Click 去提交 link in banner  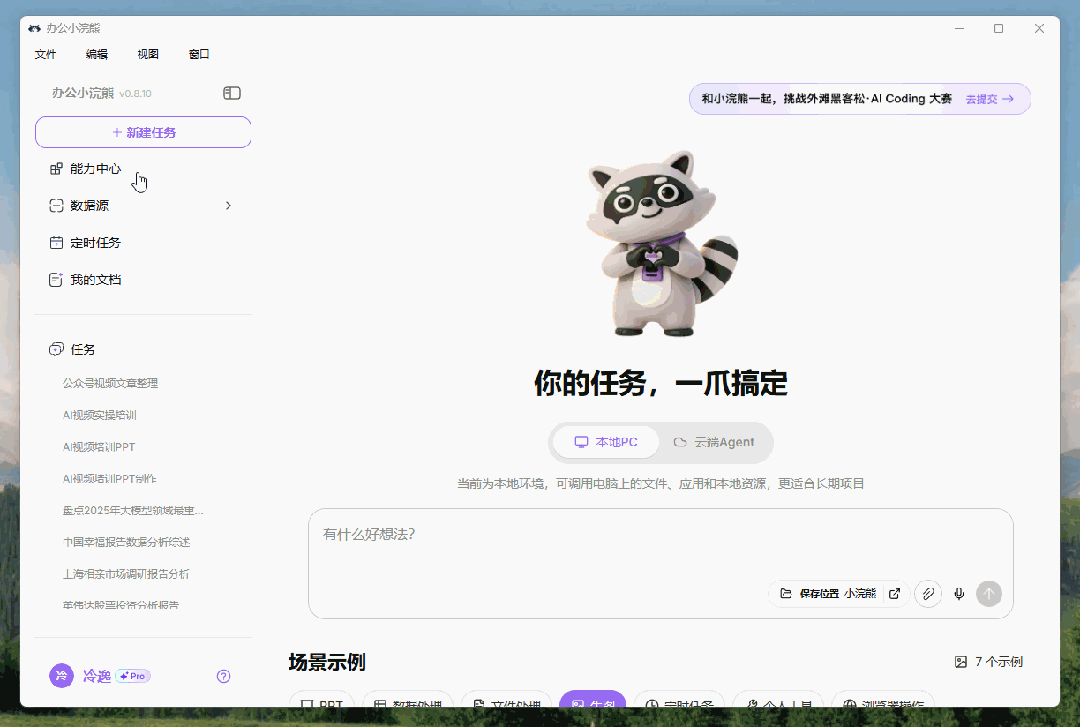click(989, 99)
